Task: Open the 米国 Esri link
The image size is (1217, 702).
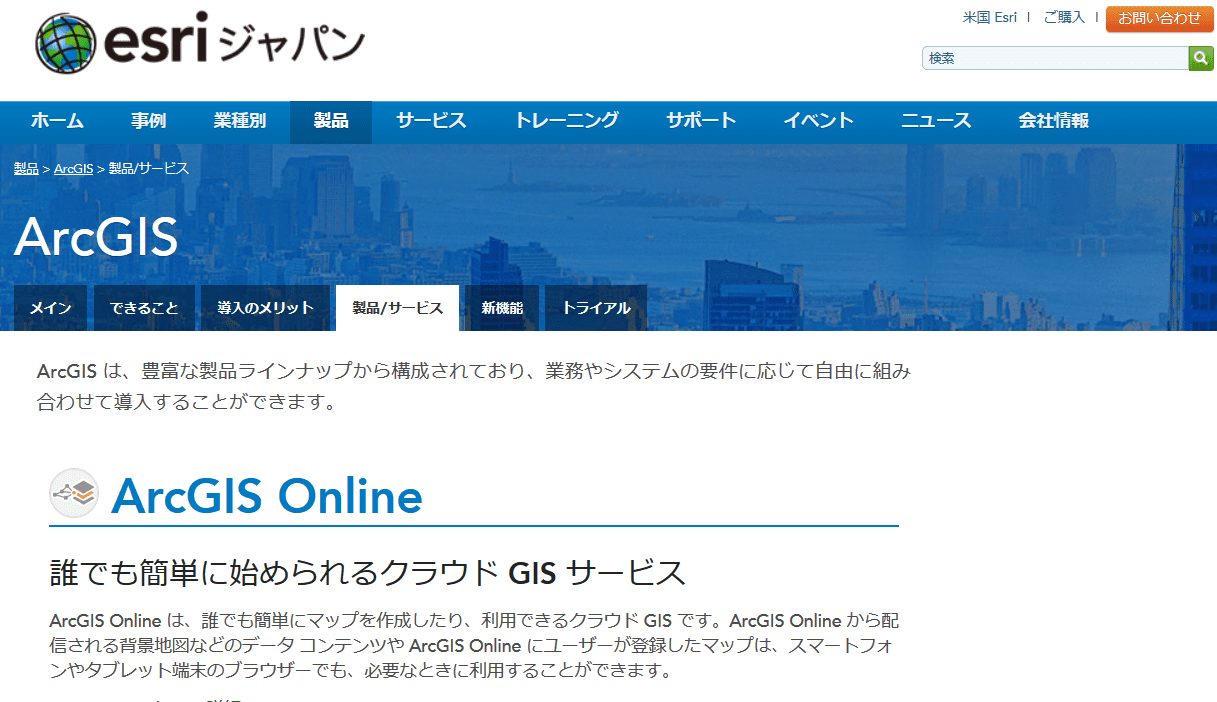Action: tap(990, 18)
